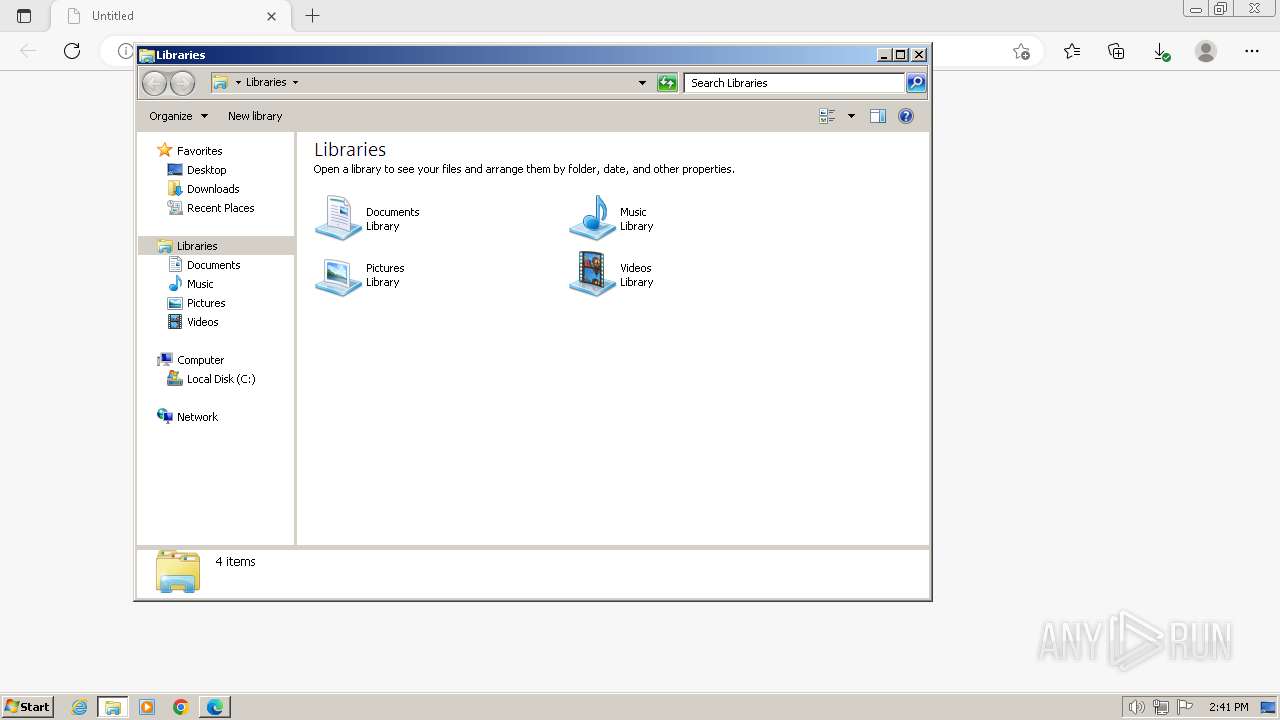Screen dimensions: 1280x720
Task: Open Windows Media Player from taskbar
Action: pos(147,707)
